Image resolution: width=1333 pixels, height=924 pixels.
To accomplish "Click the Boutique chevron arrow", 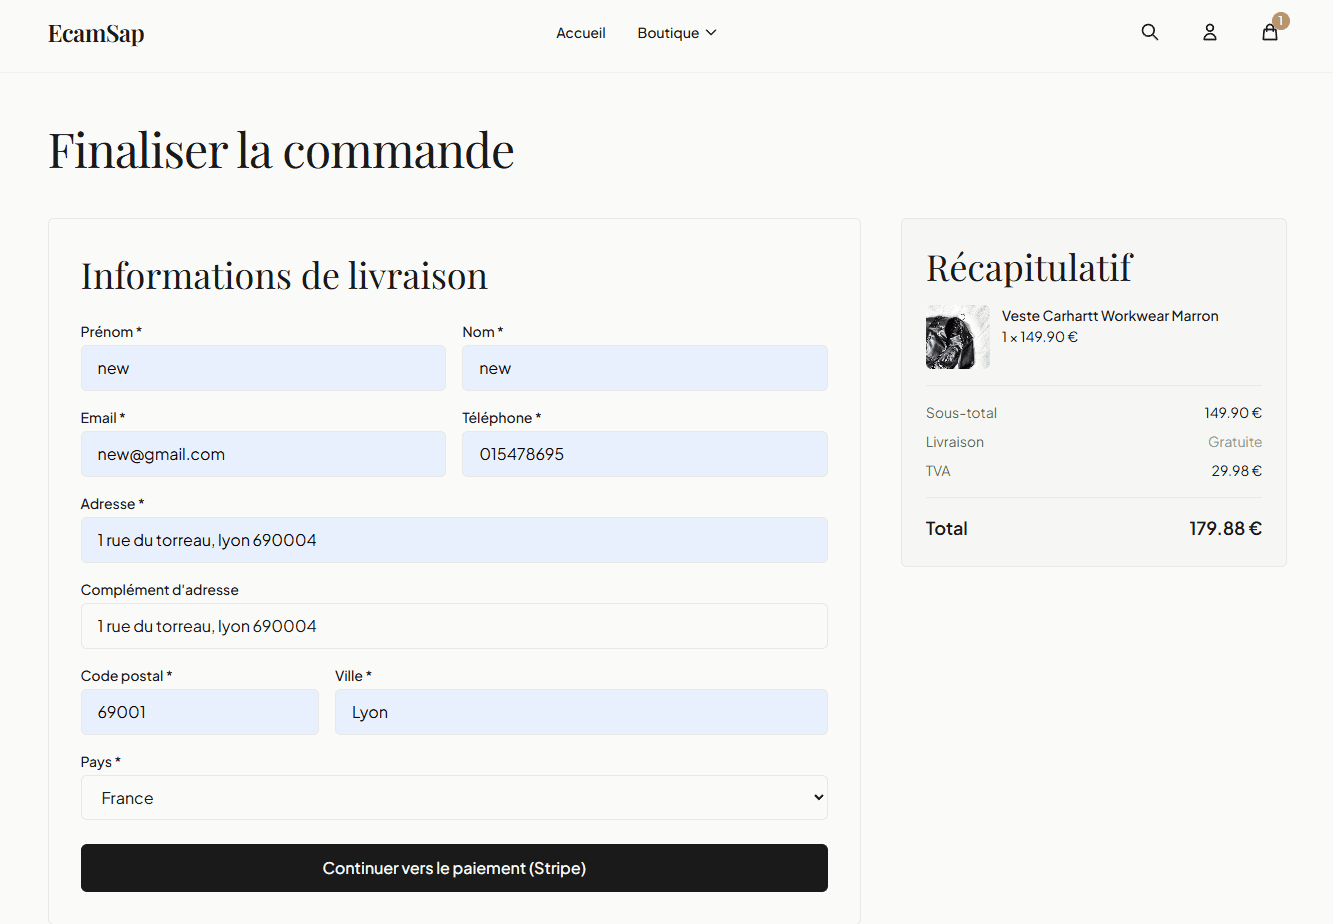I will point(711,33).
